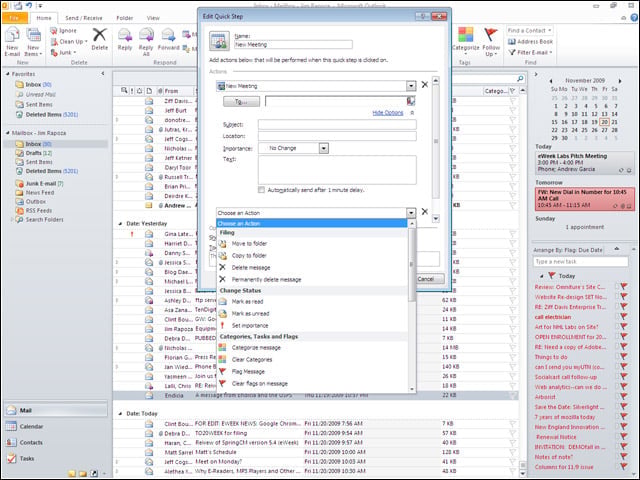Collapse the Date: Yesterday group

pyautogui.click(x=120, y=224)
